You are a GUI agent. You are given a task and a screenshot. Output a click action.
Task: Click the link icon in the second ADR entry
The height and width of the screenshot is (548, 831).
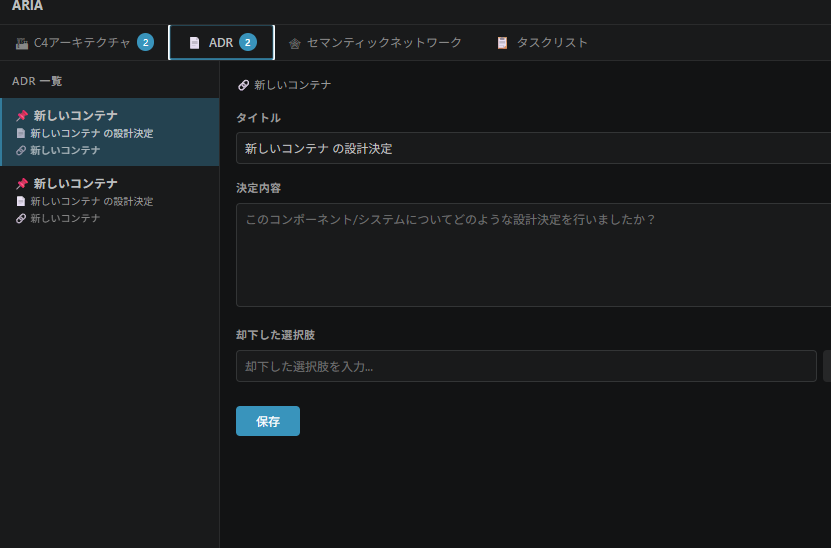point(21,218)
